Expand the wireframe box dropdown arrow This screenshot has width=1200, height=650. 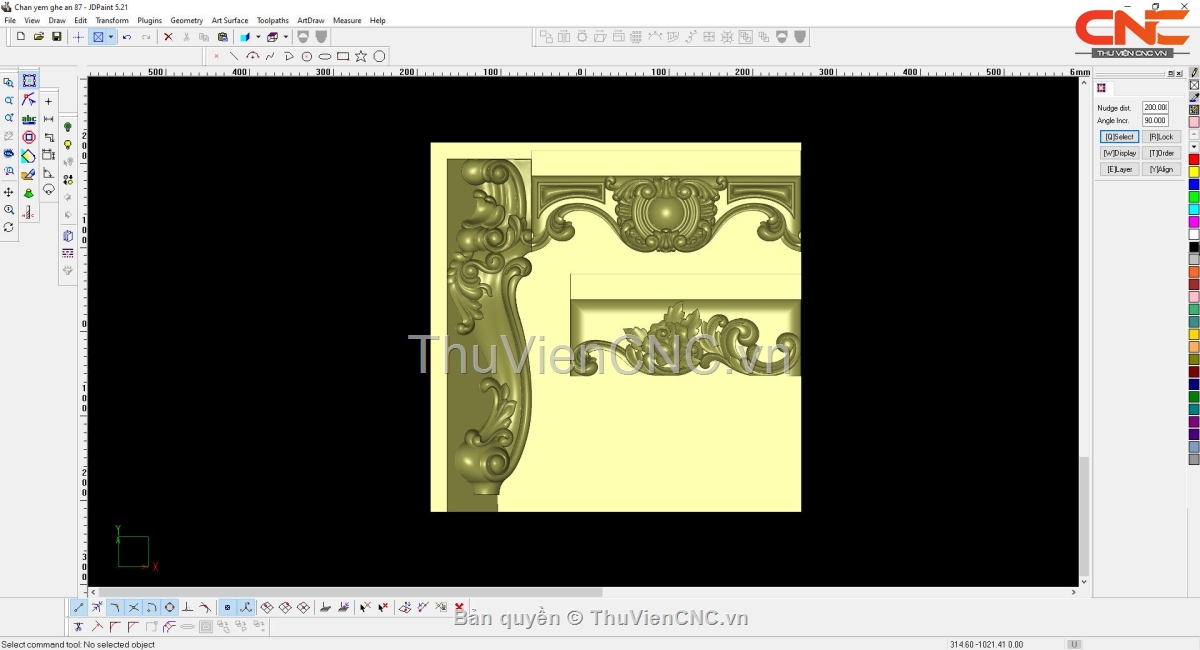click(x=285, y=37)
